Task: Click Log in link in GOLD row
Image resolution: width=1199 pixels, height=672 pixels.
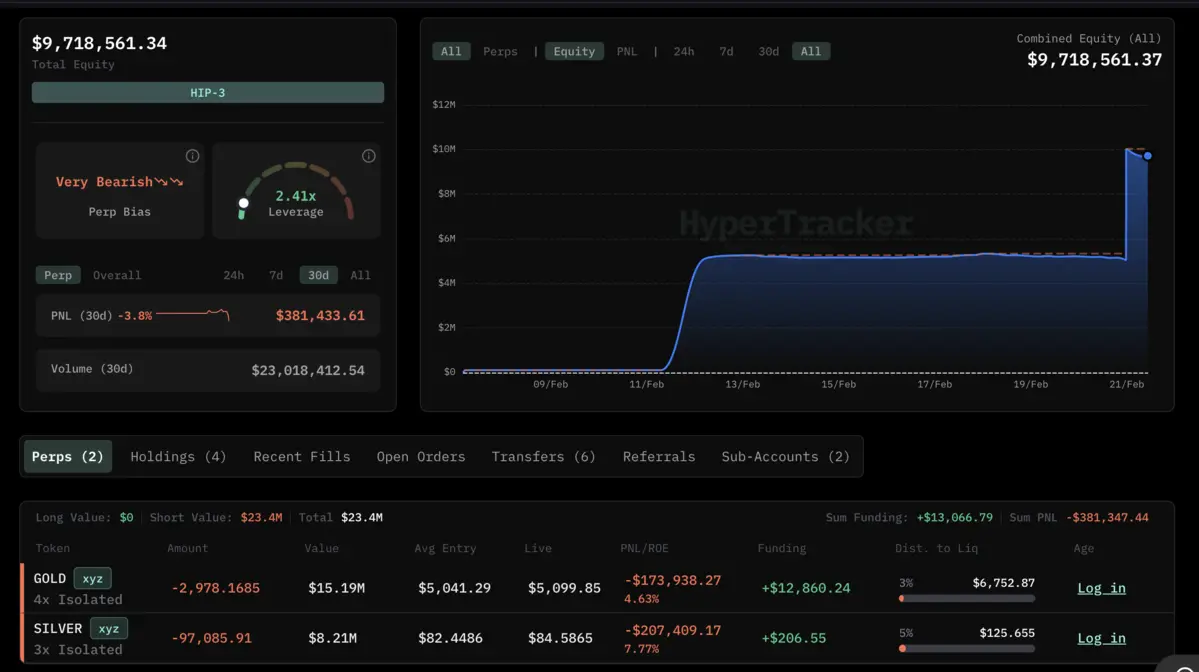Action: pyautogui.click(x=1101, y=588)
